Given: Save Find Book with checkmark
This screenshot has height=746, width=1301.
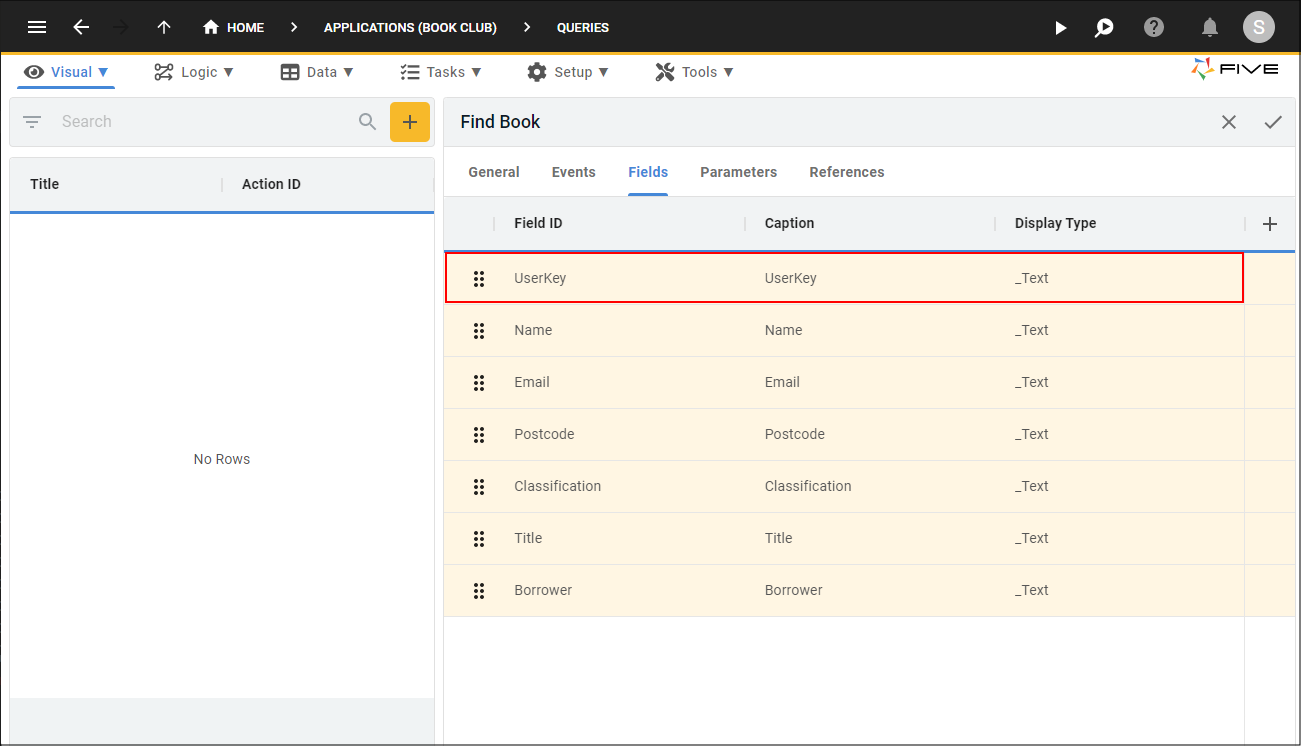Looking at the screenshot, I should pos(1273,122).
